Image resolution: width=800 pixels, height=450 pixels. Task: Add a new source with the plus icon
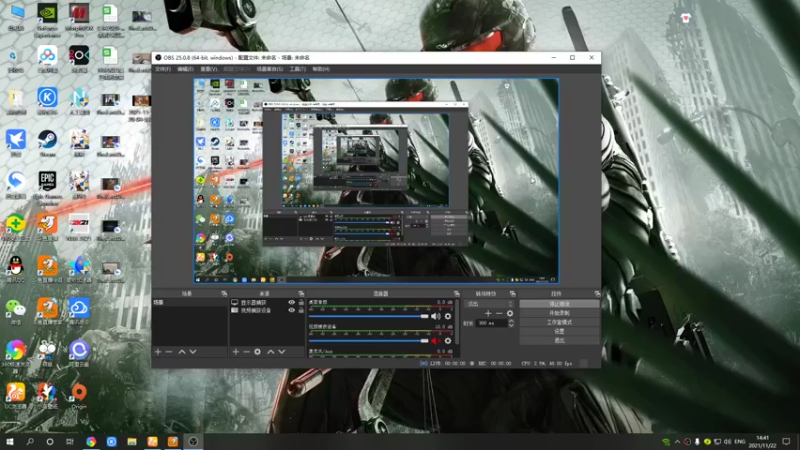point(236,352)
